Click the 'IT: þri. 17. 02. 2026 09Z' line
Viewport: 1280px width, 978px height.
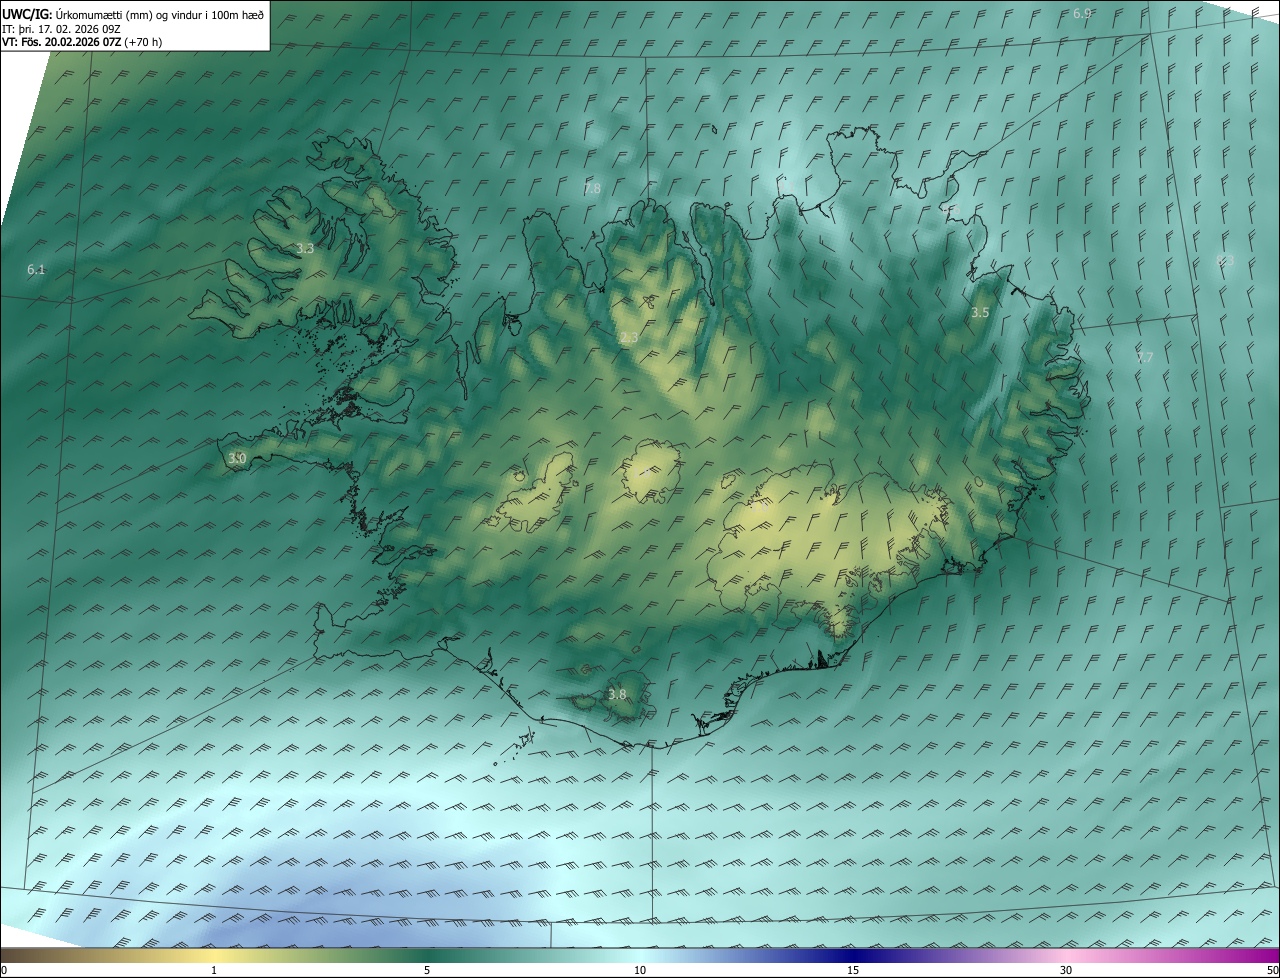click(x=63, y=28)
